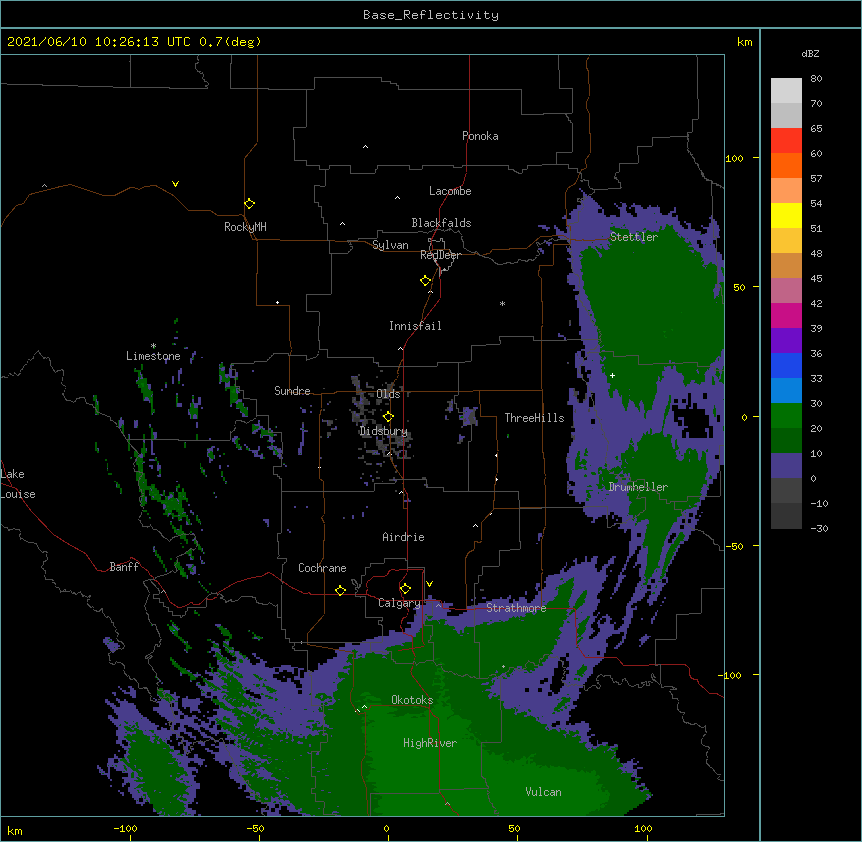
Task: Click the HighRiver label
Action: (430, 743)
